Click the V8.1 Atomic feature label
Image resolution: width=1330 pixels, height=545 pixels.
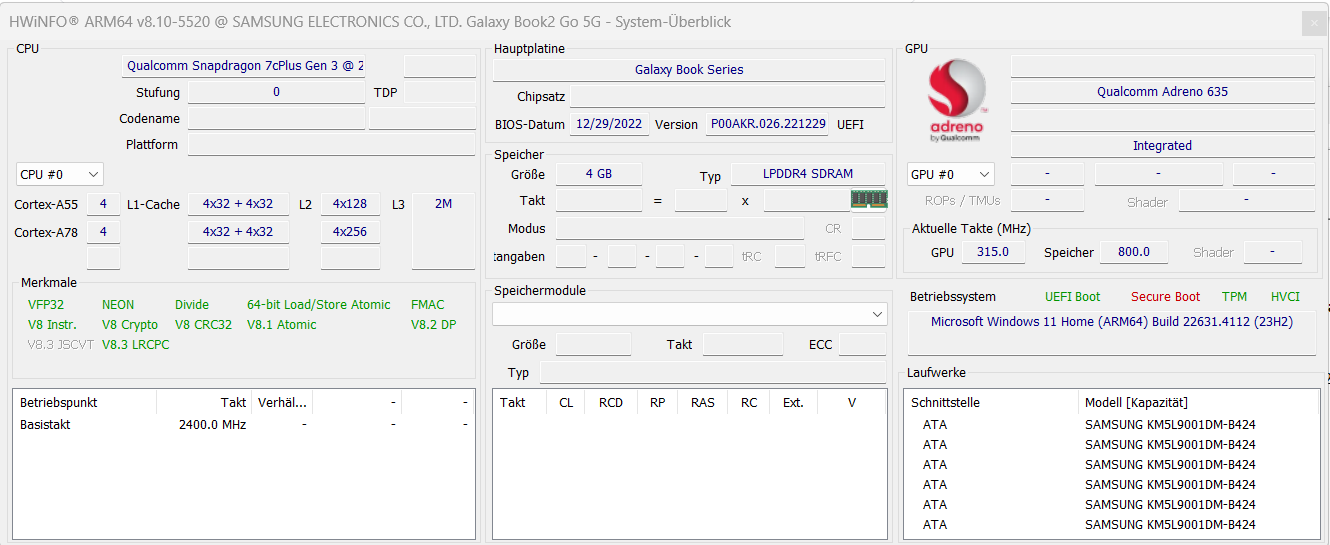click(282, 325)
